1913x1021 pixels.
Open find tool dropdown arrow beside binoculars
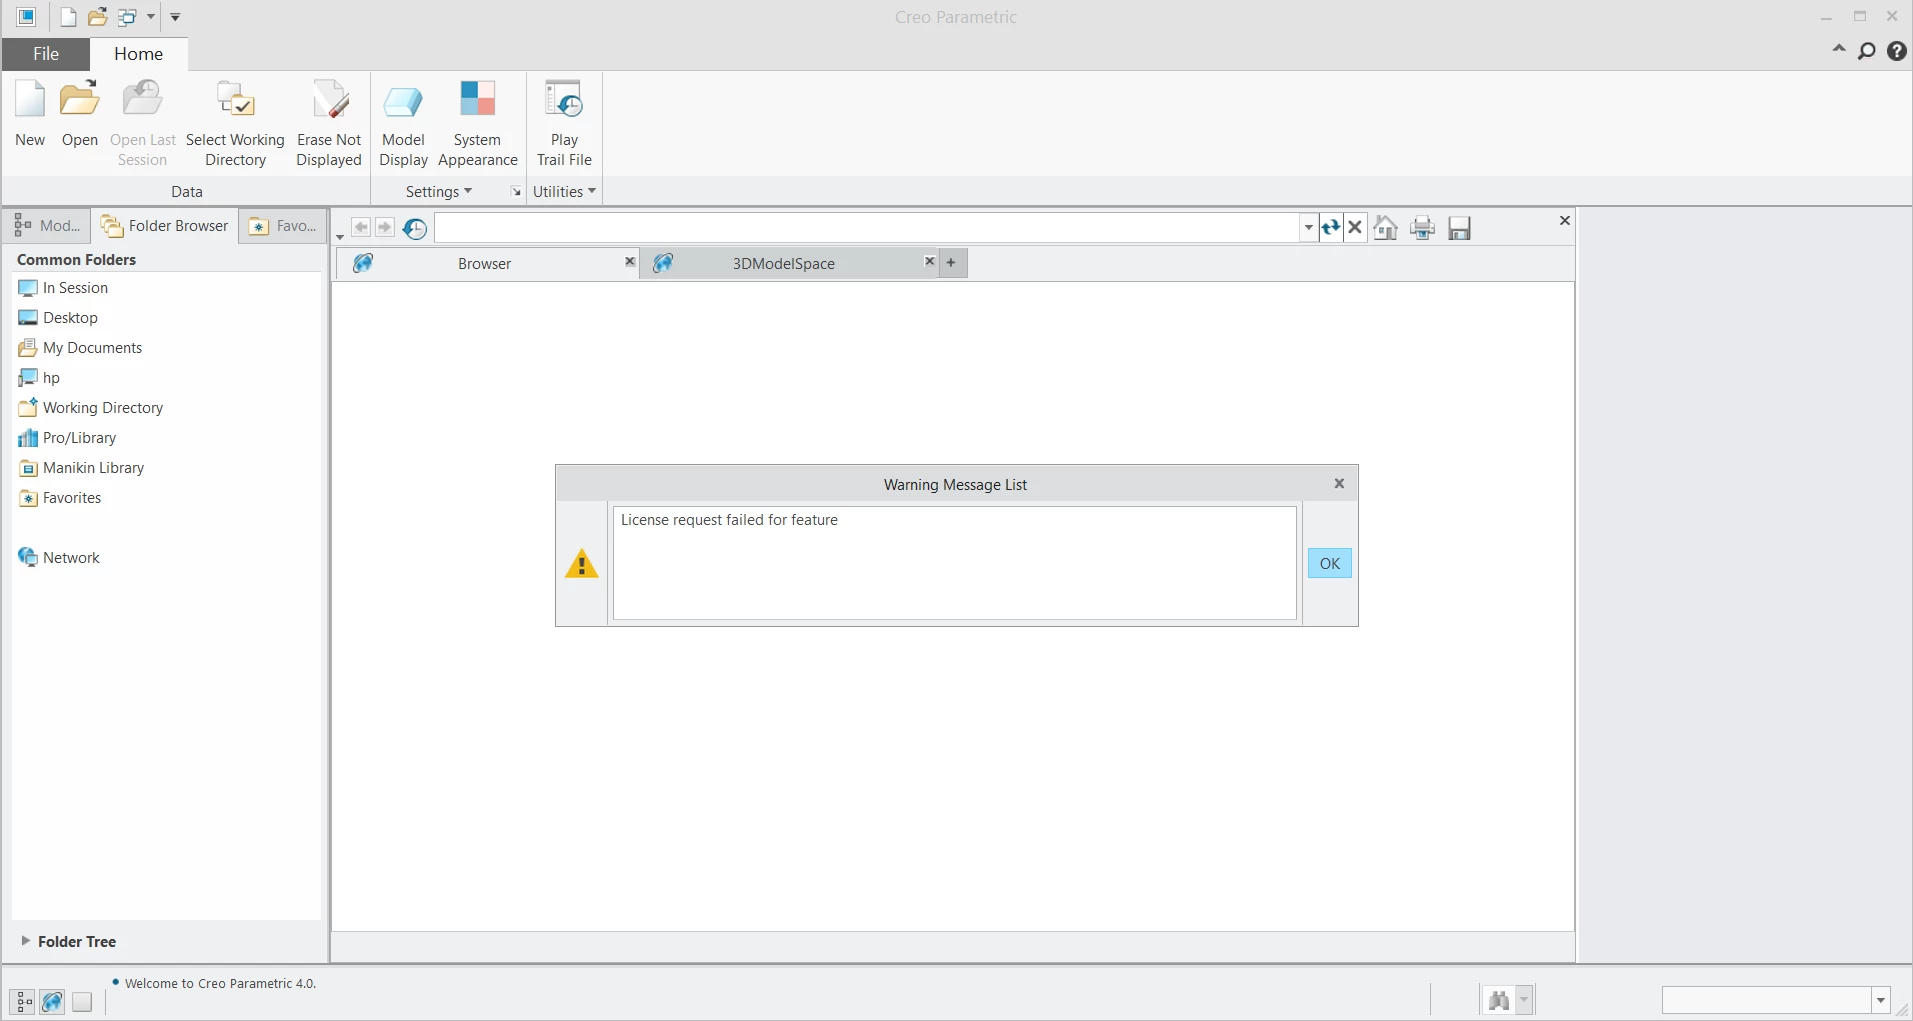[1524, 1000]
